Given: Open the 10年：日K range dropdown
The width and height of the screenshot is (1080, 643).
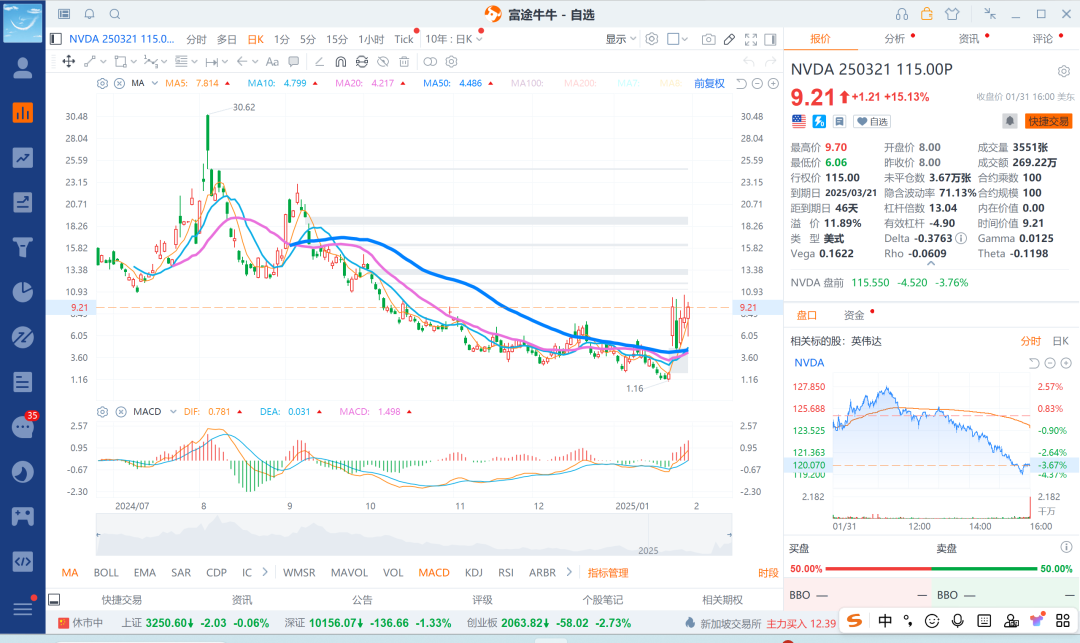Looking at the screenshot, I should [453, 39].
